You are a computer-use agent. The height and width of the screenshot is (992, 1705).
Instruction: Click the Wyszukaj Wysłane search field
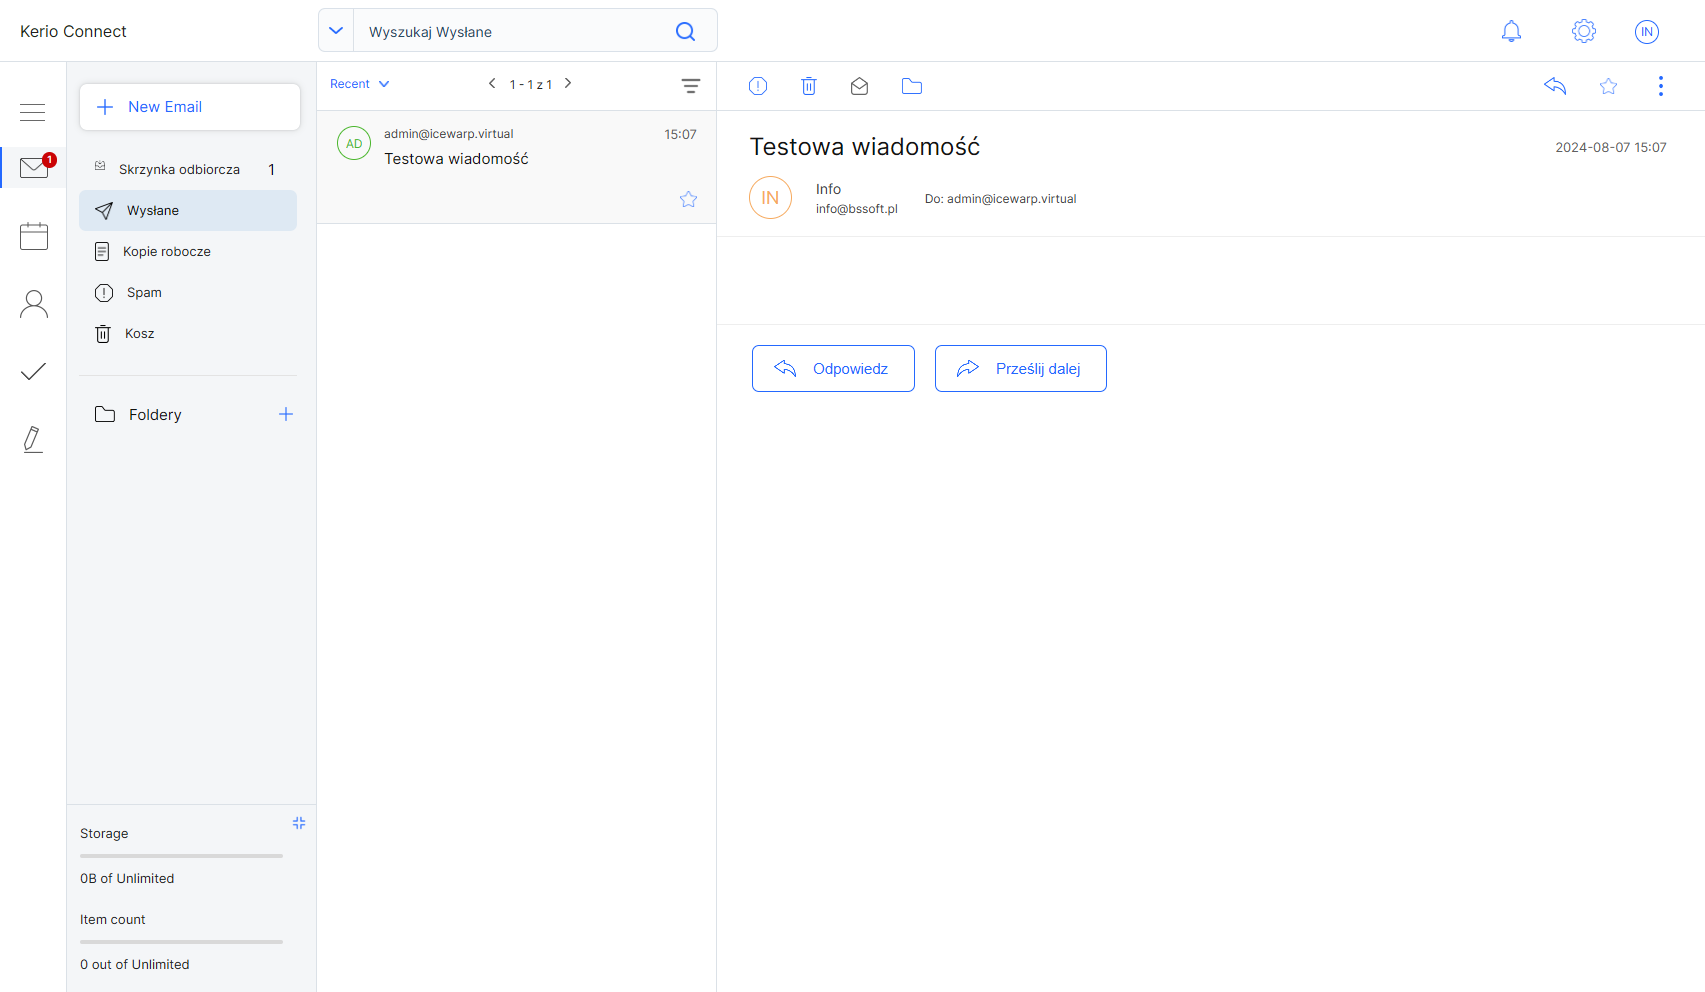point(510,32)
